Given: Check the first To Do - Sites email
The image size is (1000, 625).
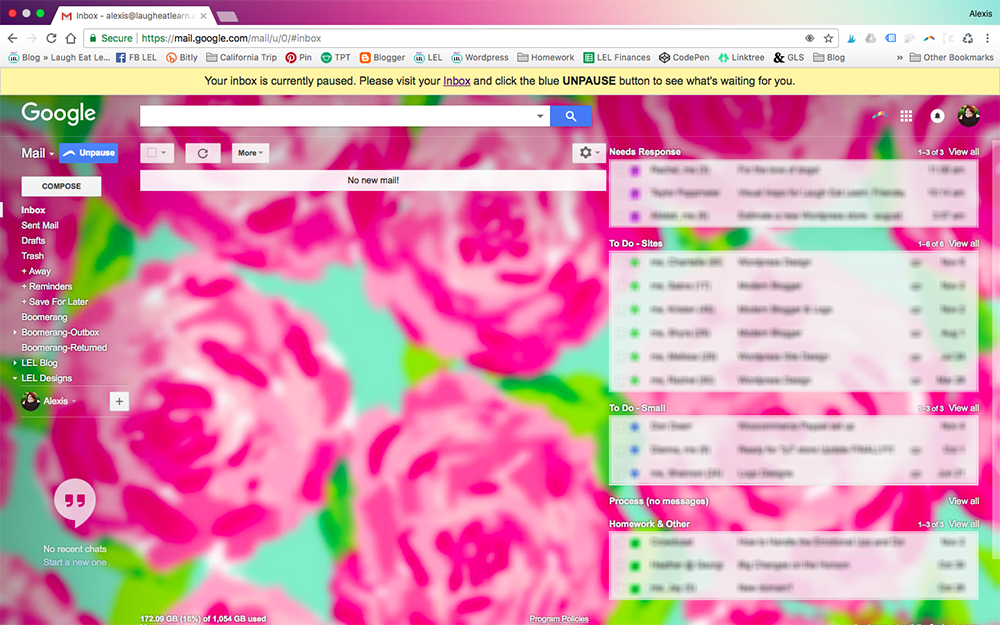Looking at the screenshot, I should [x=620, y=263].
